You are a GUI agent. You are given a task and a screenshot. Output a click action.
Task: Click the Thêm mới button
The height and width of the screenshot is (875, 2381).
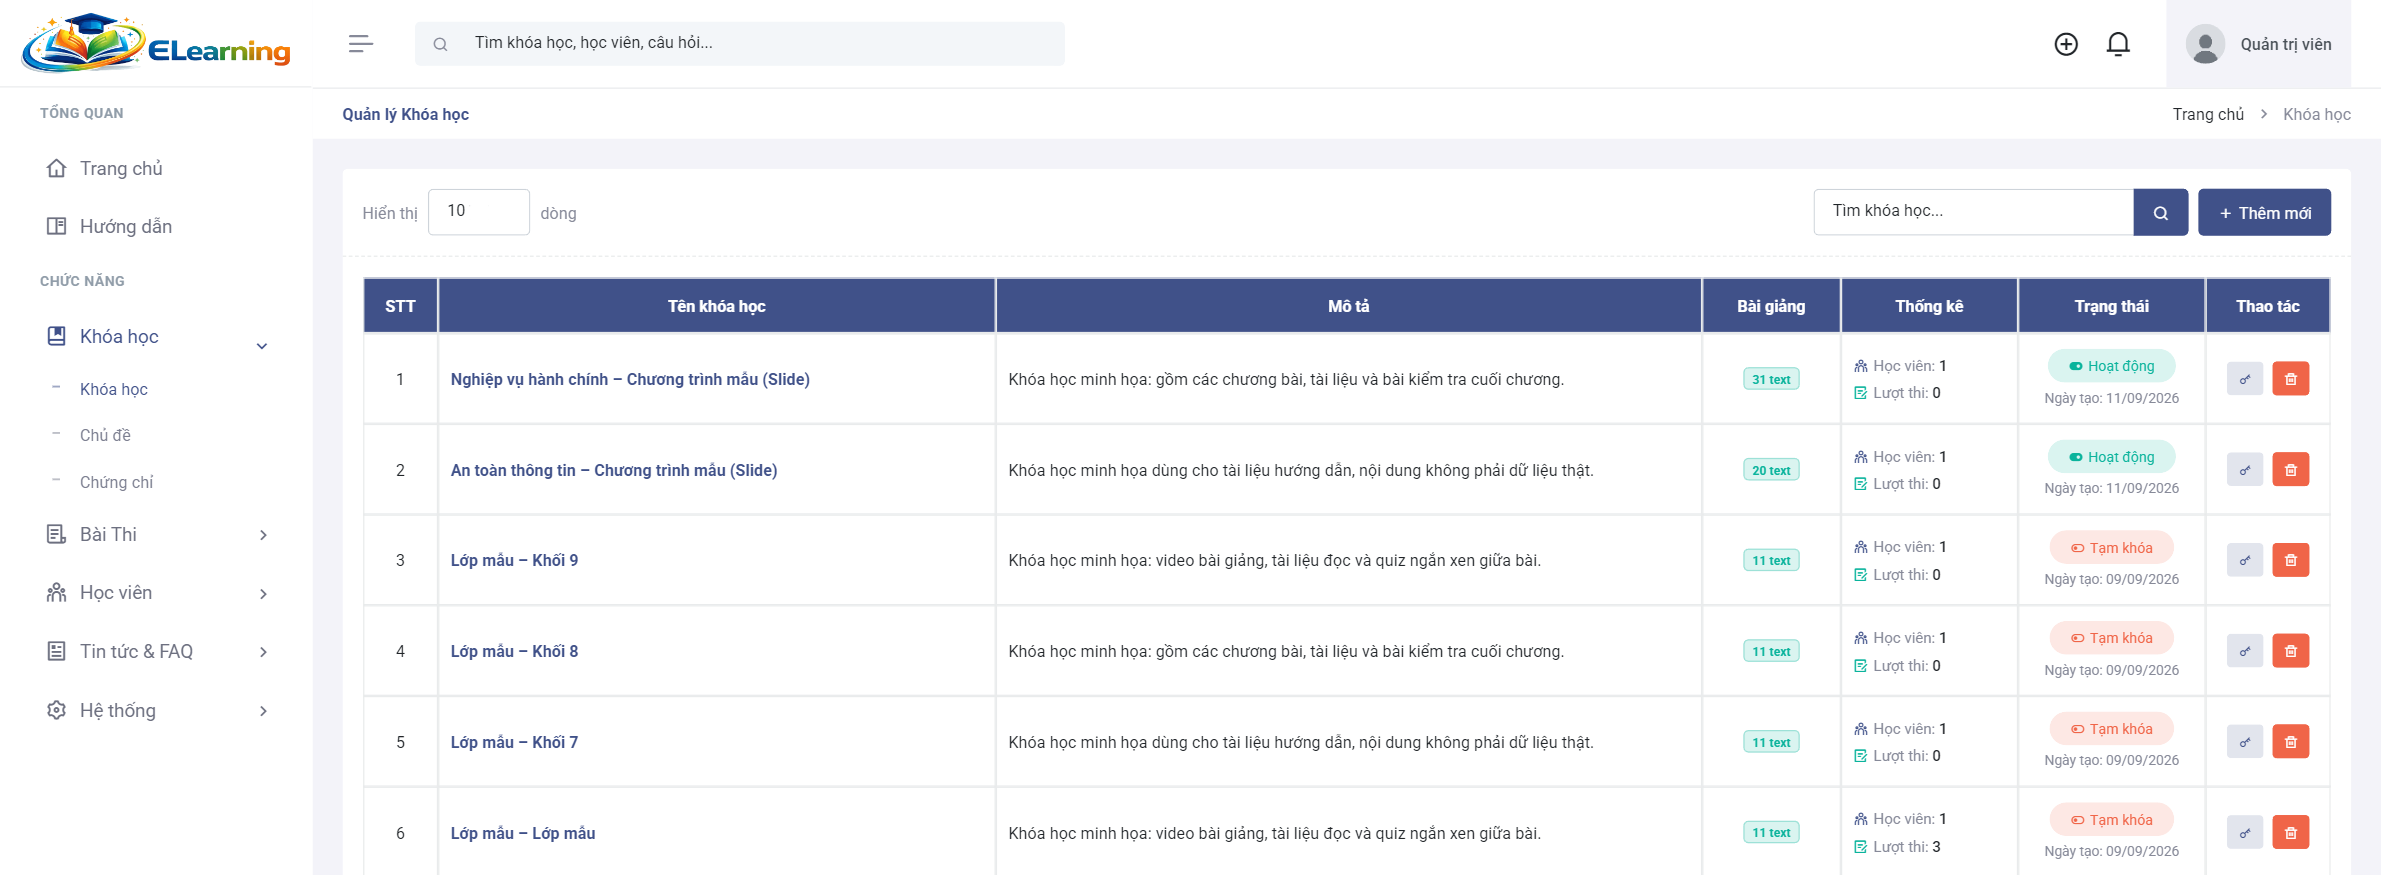click(x=2264, y=213)
